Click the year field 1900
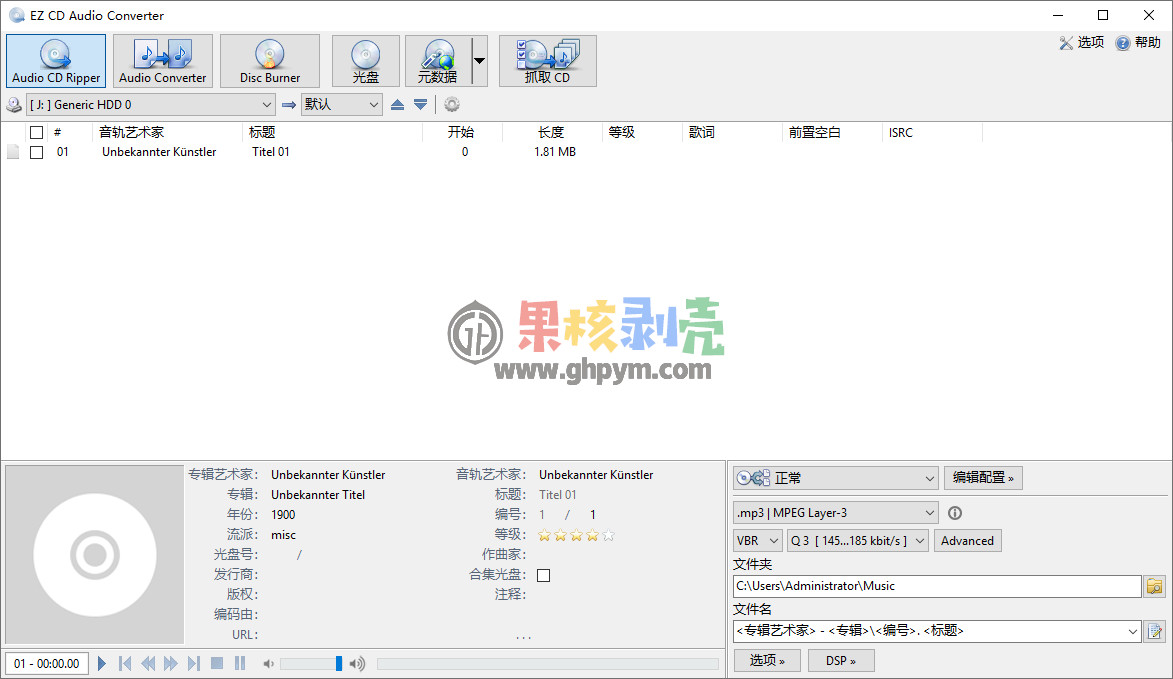 (284, 514)
